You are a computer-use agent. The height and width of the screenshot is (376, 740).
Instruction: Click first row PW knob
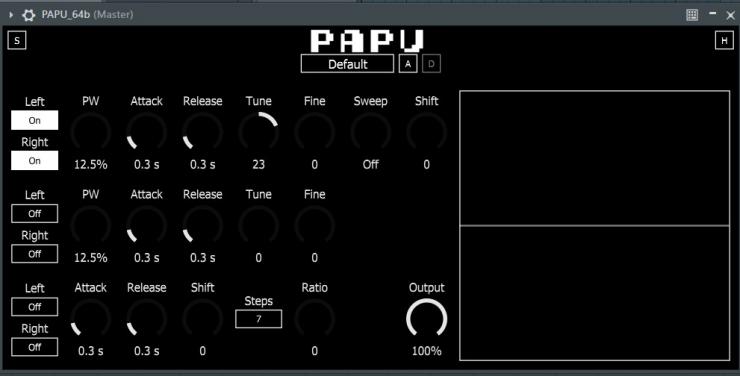tap(91, 133)
